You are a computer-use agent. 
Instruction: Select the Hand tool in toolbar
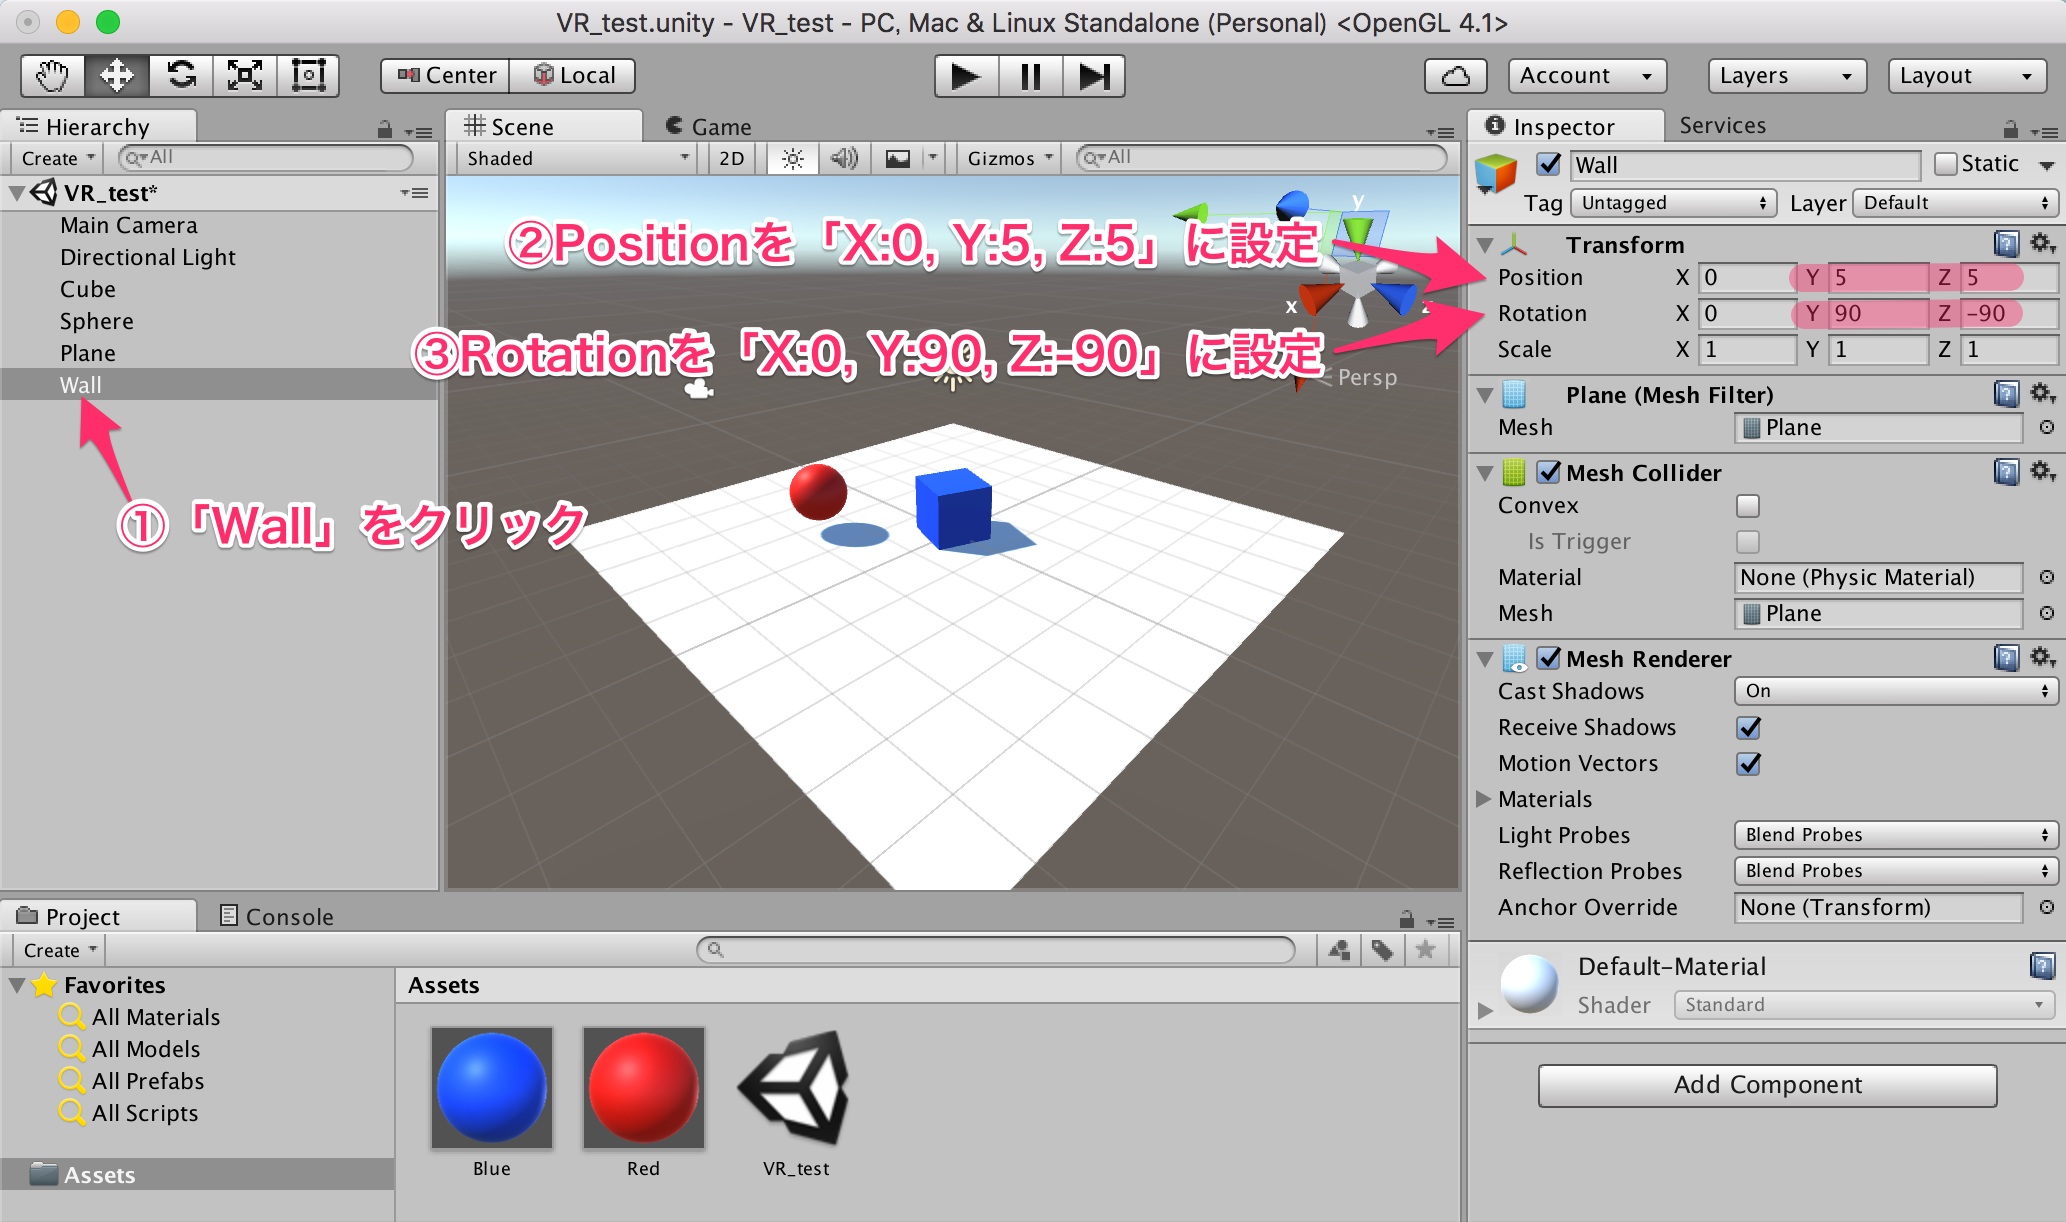point(52,76)
